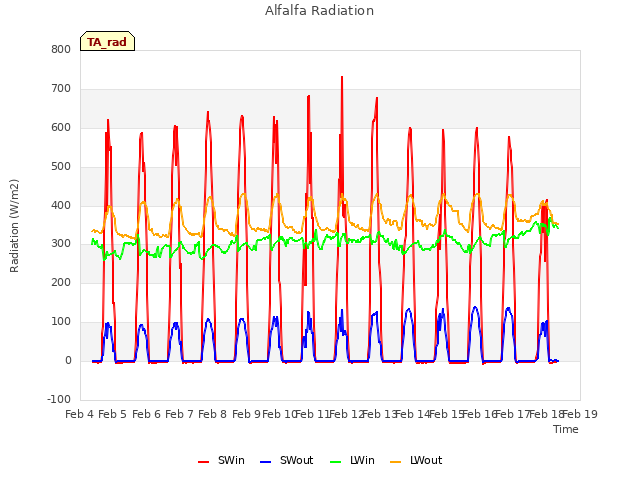Viewport: 640px width, 480px height.
Task: Click the 500 y-axis tick label
Action: tap(61, 167)
